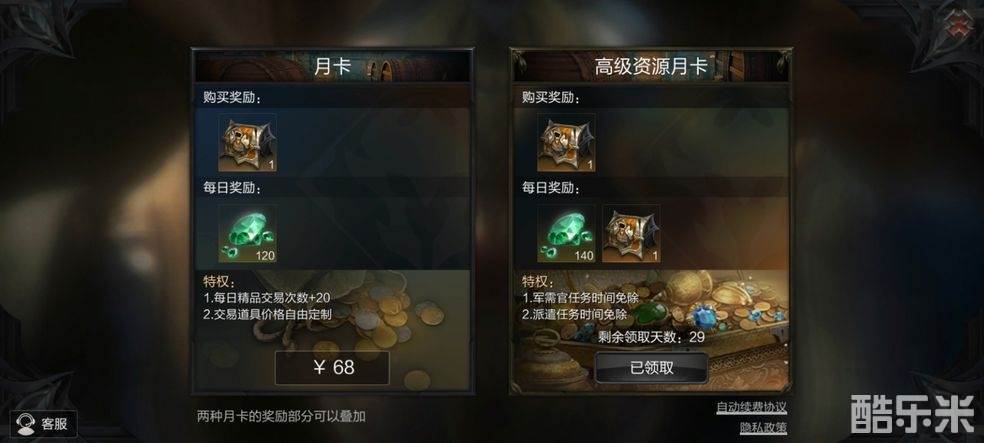The width and height of the screenshot is (984, 443).
Task: Select the 高级资源月卡 card title header
Action: [651, 66]
